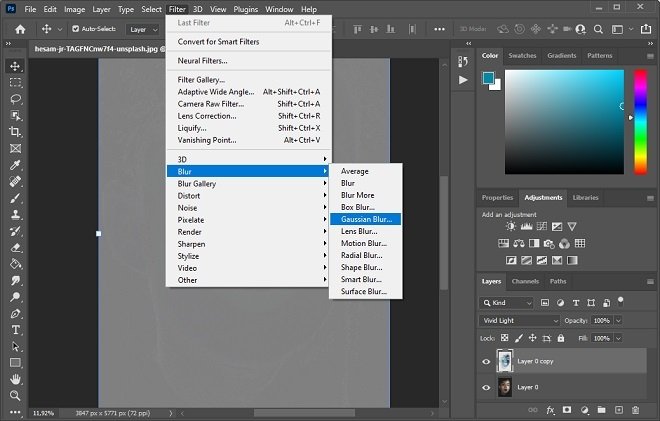The image size is (660, 421).
Task: Open the Kind filter dropdown
Action: tap(506, 303)
